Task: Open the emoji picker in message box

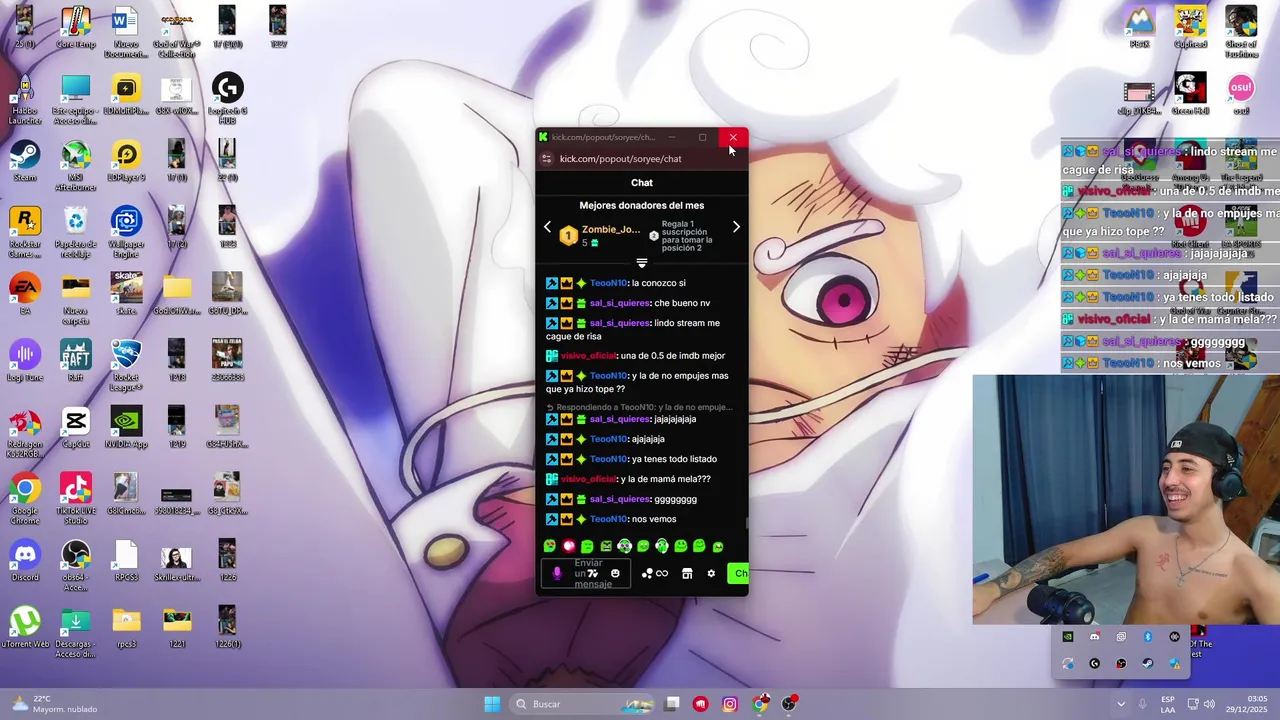Action: coord(615,573)
